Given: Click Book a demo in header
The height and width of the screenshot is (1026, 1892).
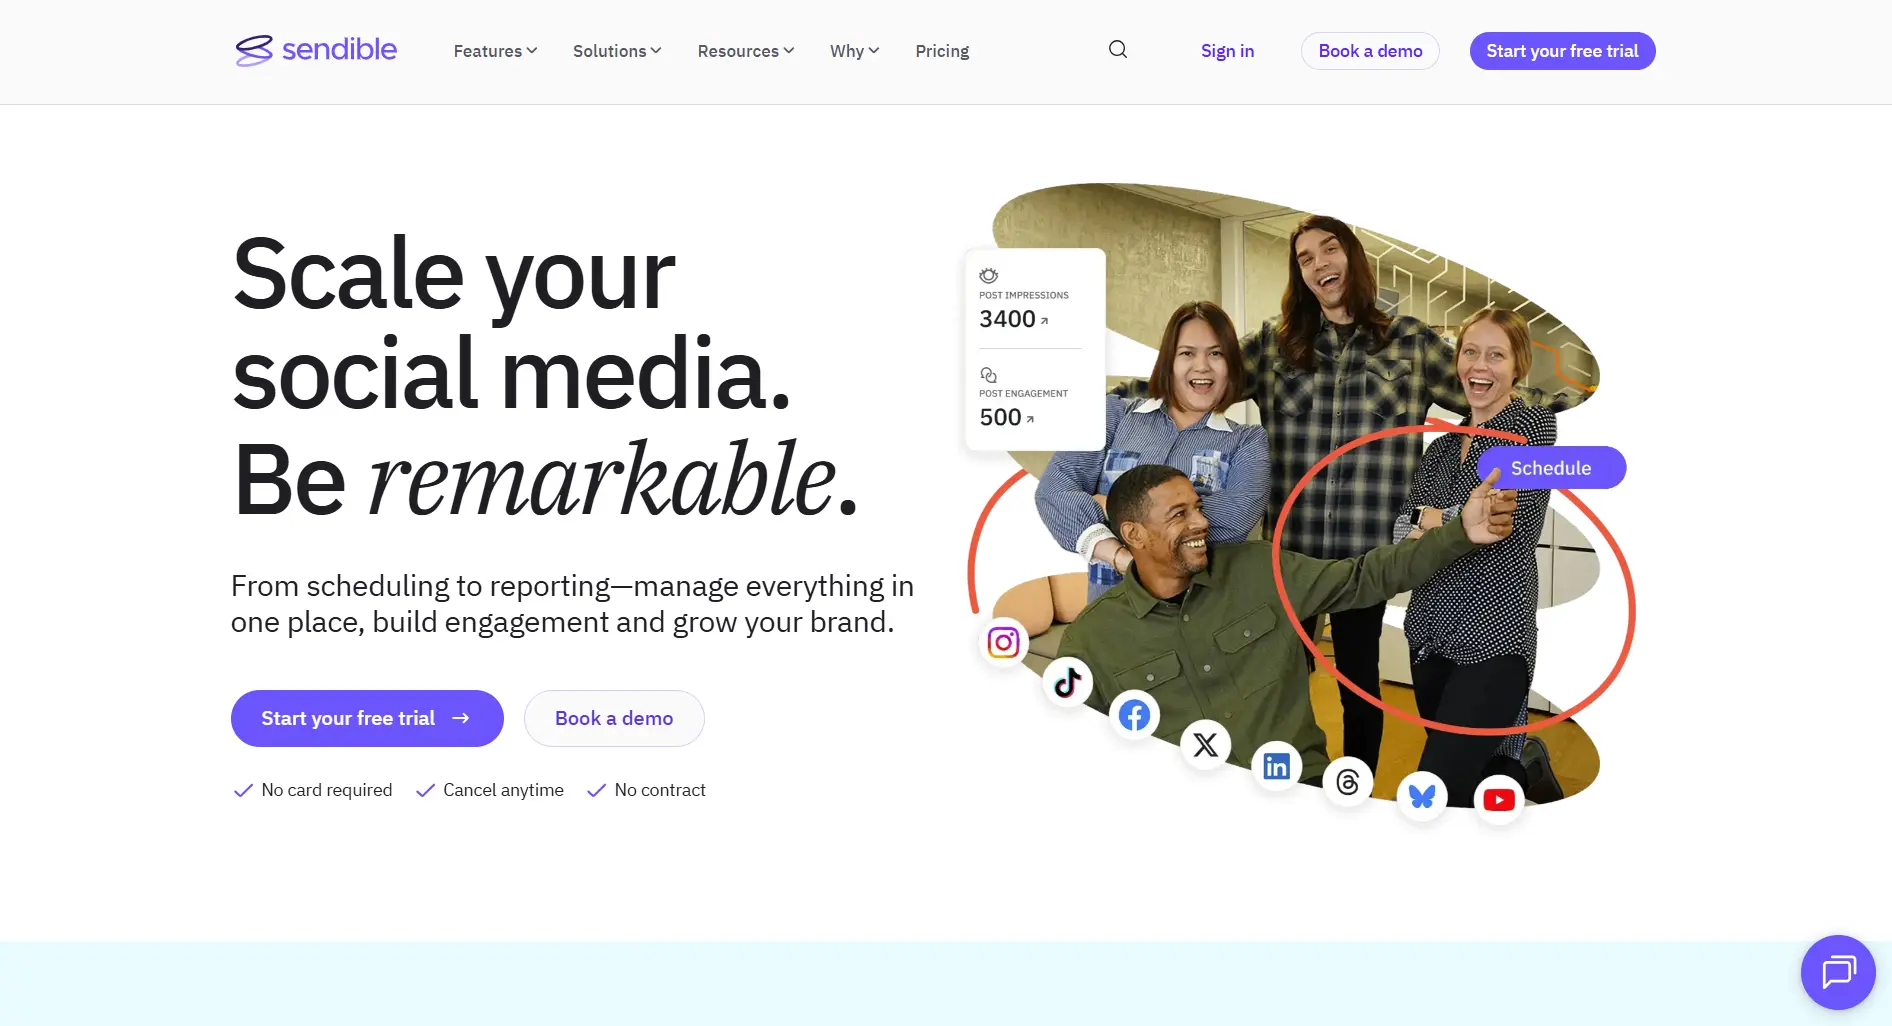Looking at the screenshot, I should coord(1370,51).
